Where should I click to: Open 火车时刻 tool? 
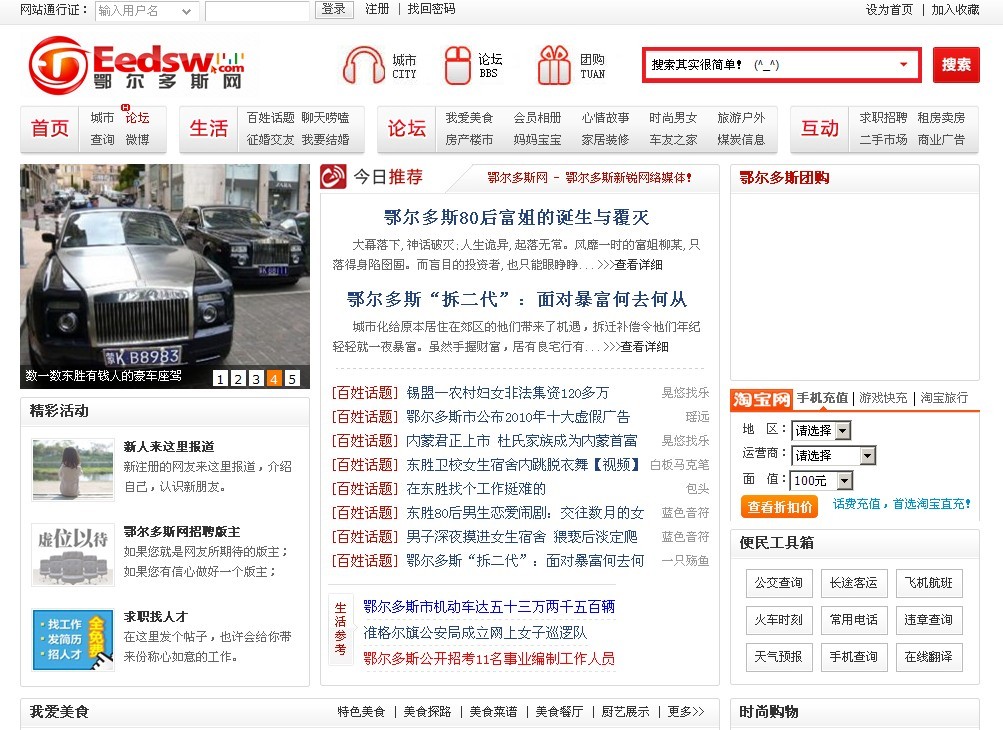pyautogui.click(x=778, y=620)
